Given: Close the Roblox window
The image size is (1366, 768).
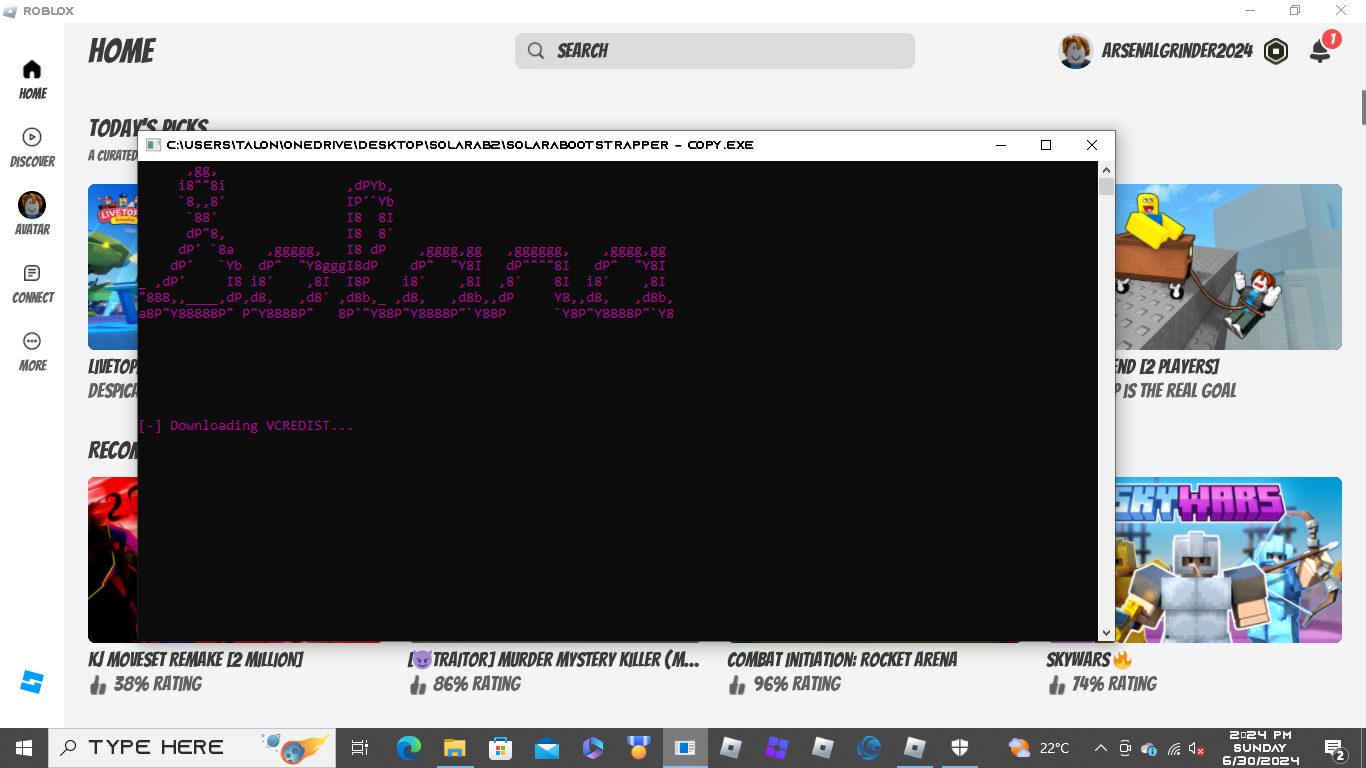Looking at the screenshot, I should [x=1341, y=11].
